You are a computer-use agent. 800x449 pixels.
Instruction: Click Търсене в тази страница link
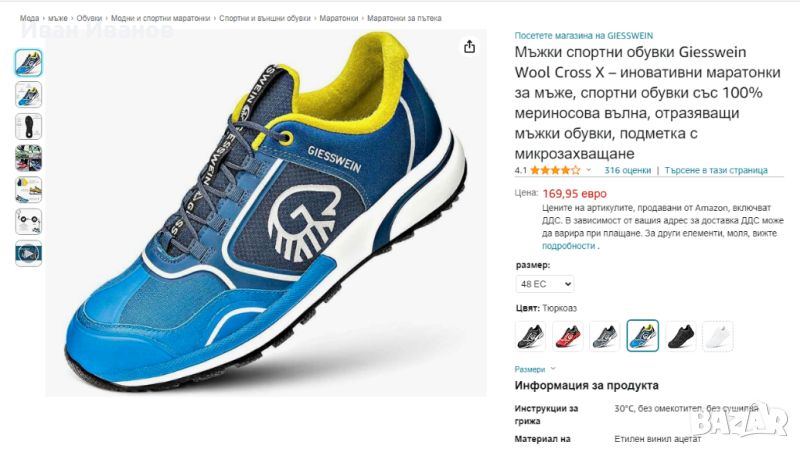pyautogui.click(x=716, y=170)
